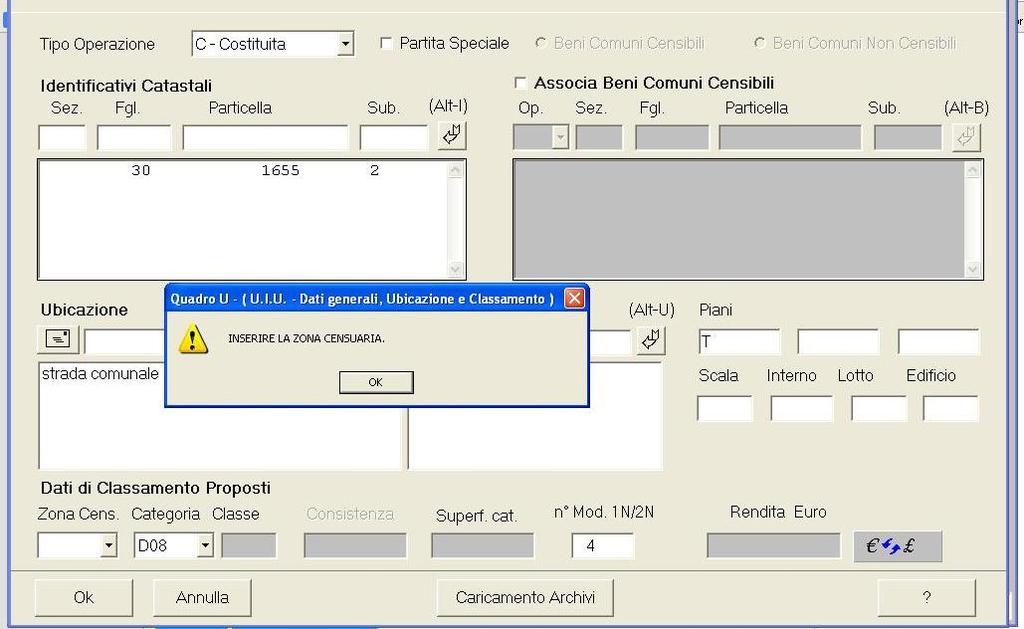Check Associa Beni Comuni Censibili

pyautogui.click(x=520, y=83)
